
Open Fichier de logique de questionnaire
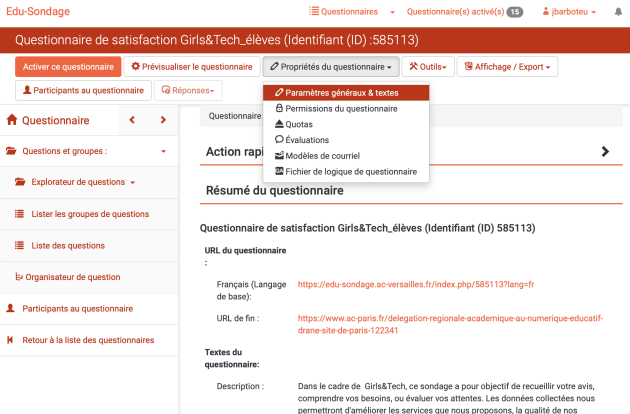346,172
